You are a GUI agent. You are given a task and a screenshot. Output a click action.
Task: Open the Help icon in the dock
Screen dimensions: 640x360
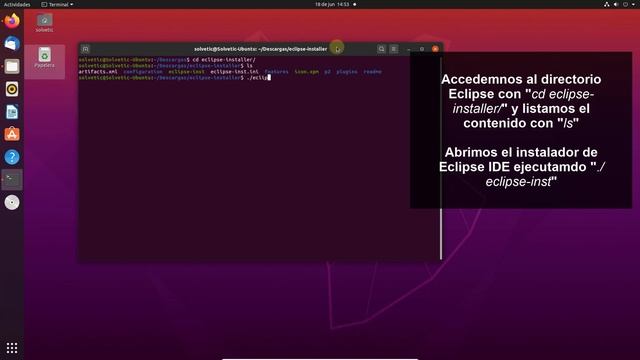coord(12,157)
